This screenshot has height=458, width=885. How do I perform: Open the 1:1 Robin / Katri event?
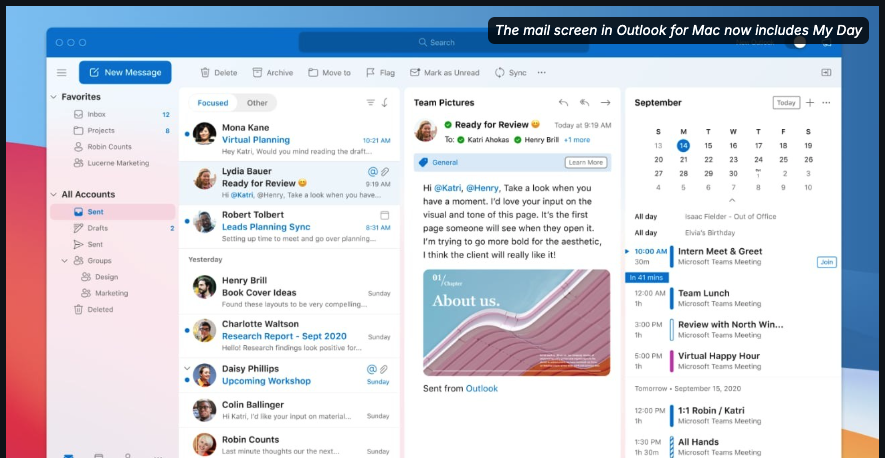[731, 416]
